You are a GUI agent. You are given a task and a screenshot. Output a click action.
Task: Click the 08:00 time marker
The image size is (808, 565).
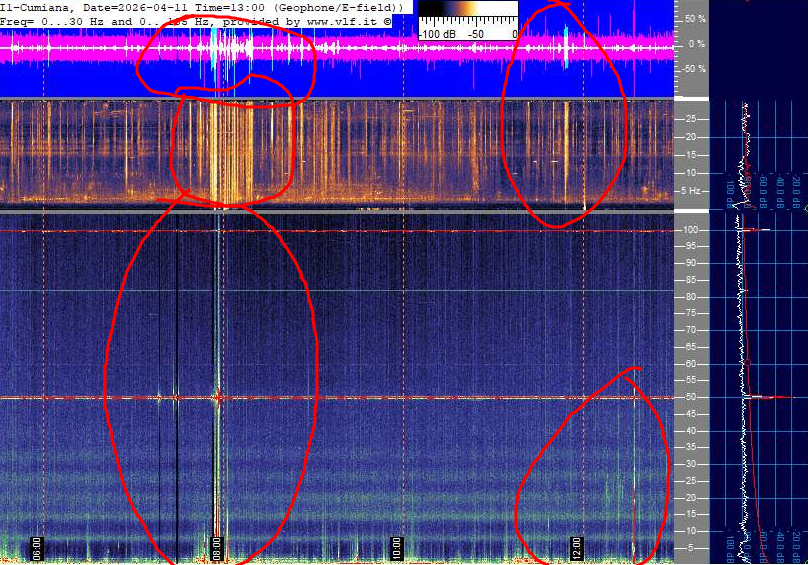(x=217, y=548)
